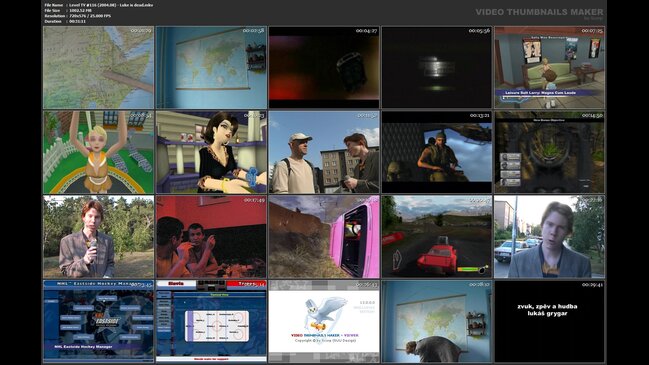Viewport: 649px width, 365px height.
Task: Select the man in blazer on street thumbnail
Action: (x=550, y=237)
